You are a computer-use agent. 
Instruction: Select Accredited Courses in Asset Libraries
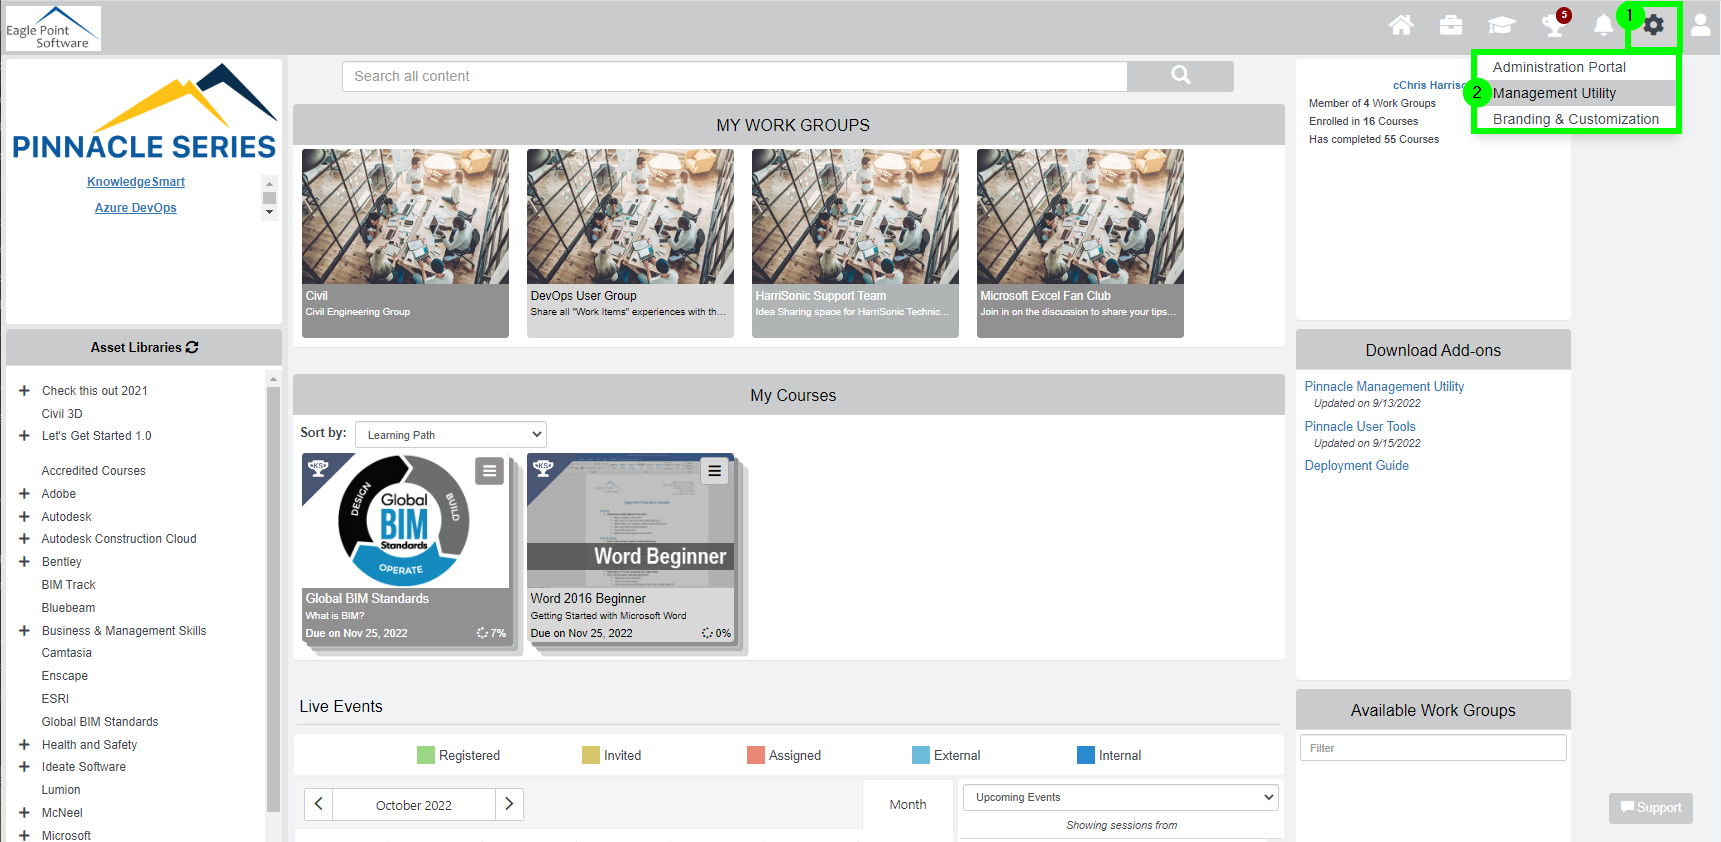tap(94, 471)
